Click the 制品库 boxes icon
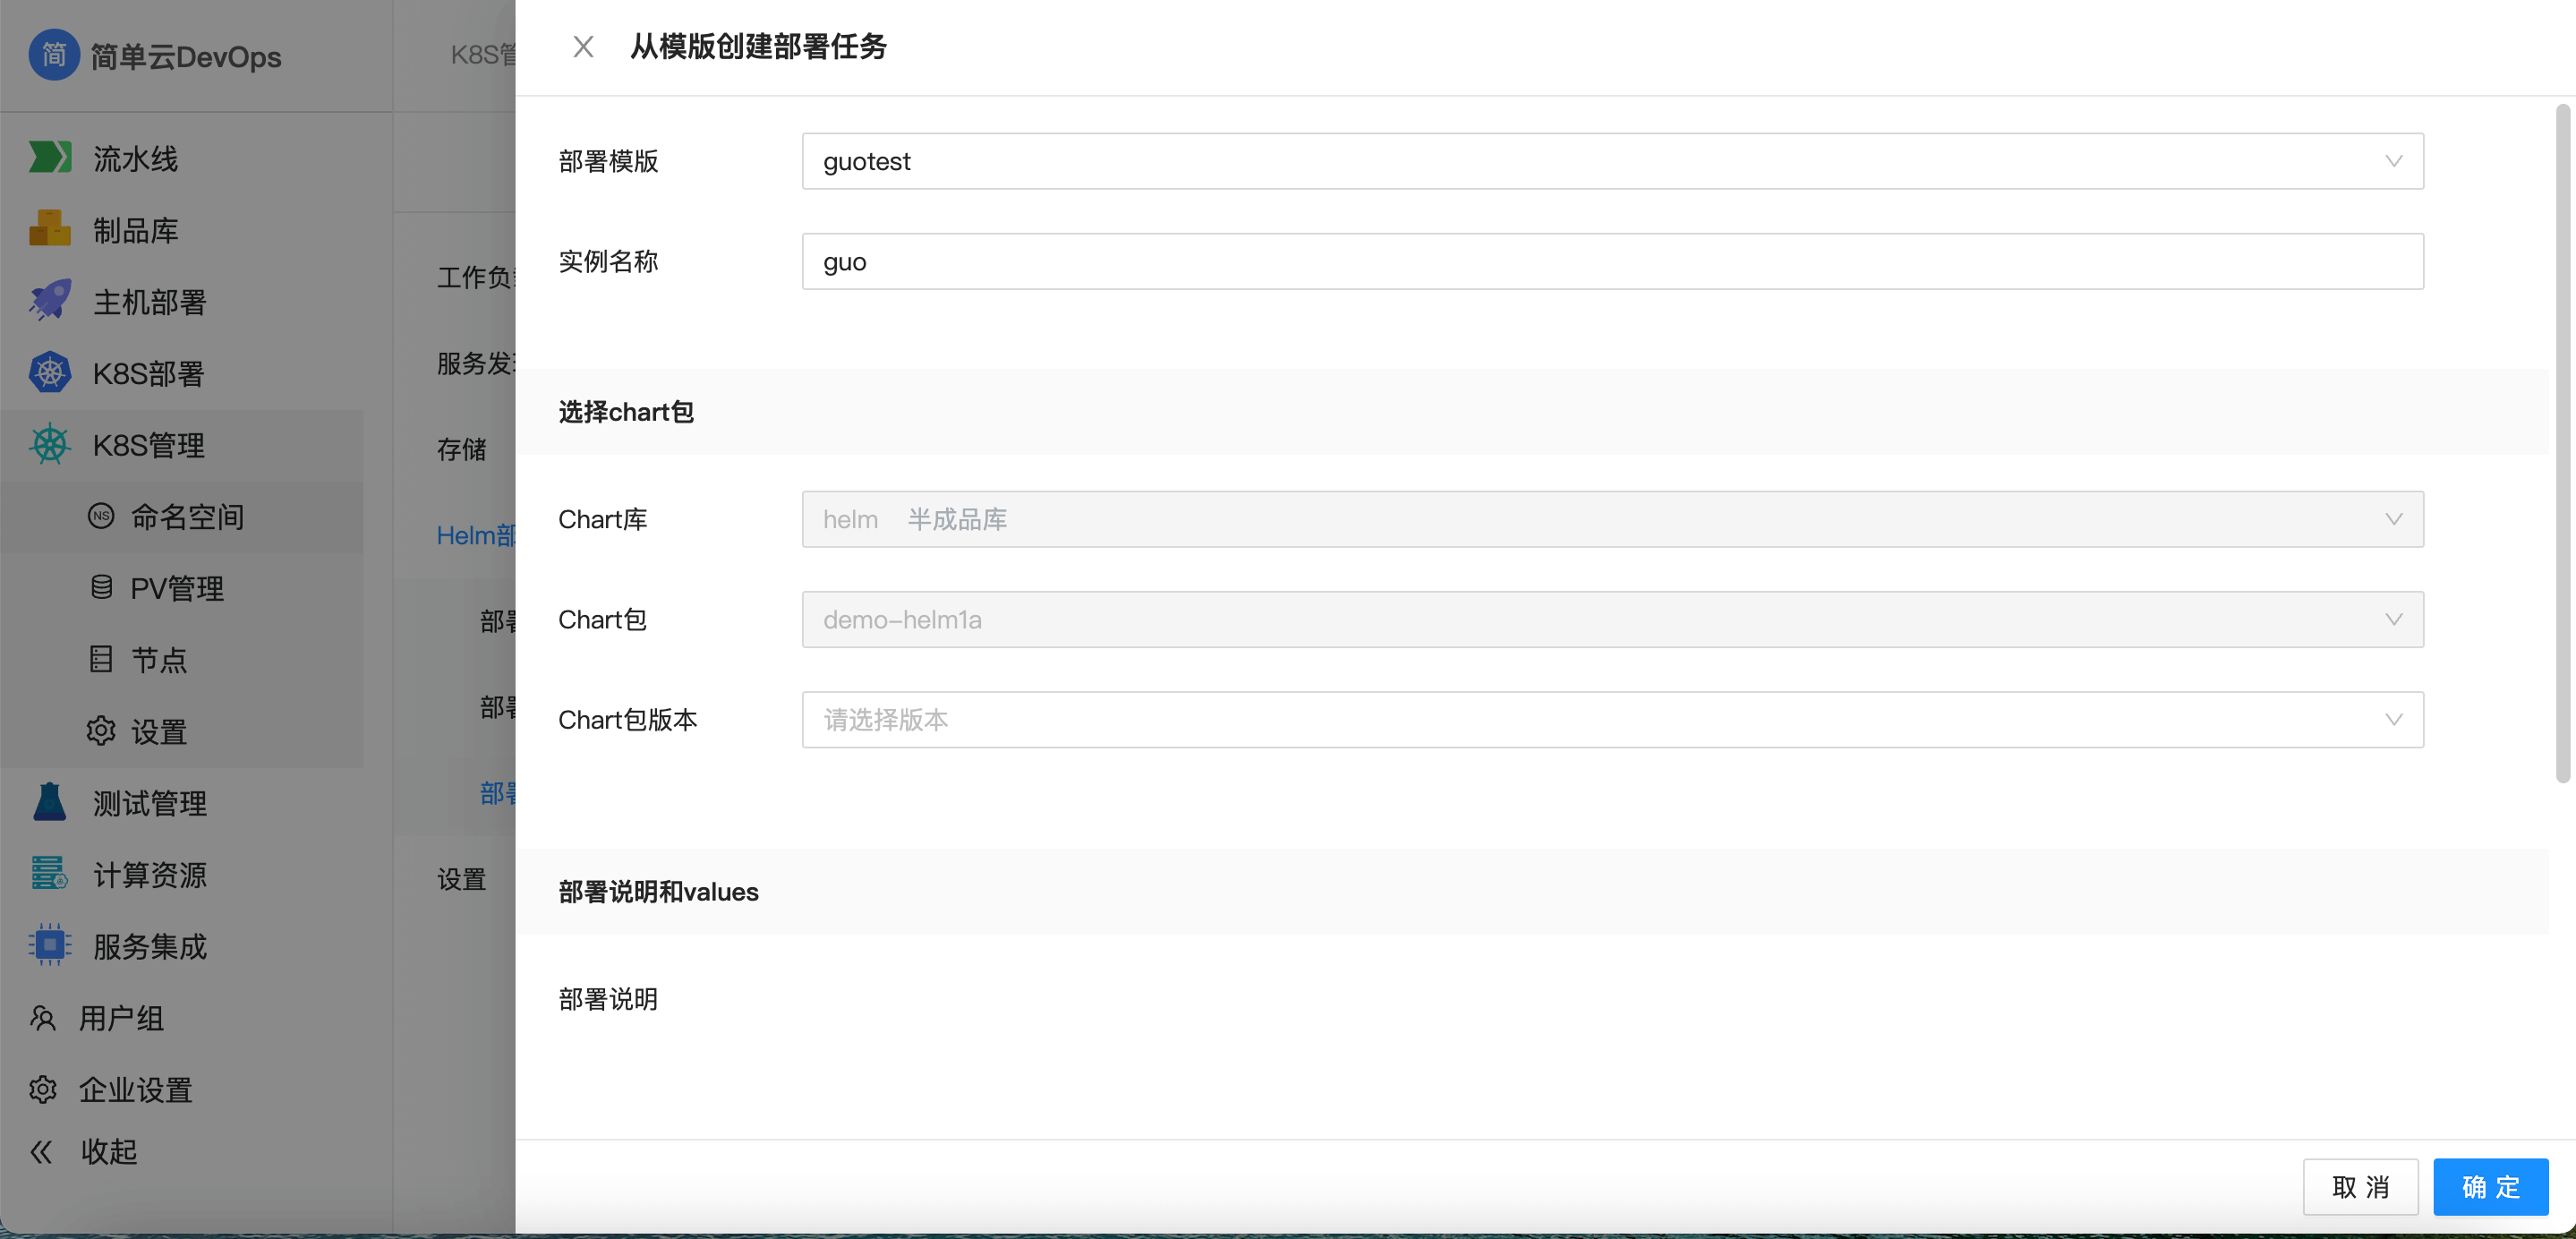This screenshot has height=1239, width=2576. [x=49, y=229]
